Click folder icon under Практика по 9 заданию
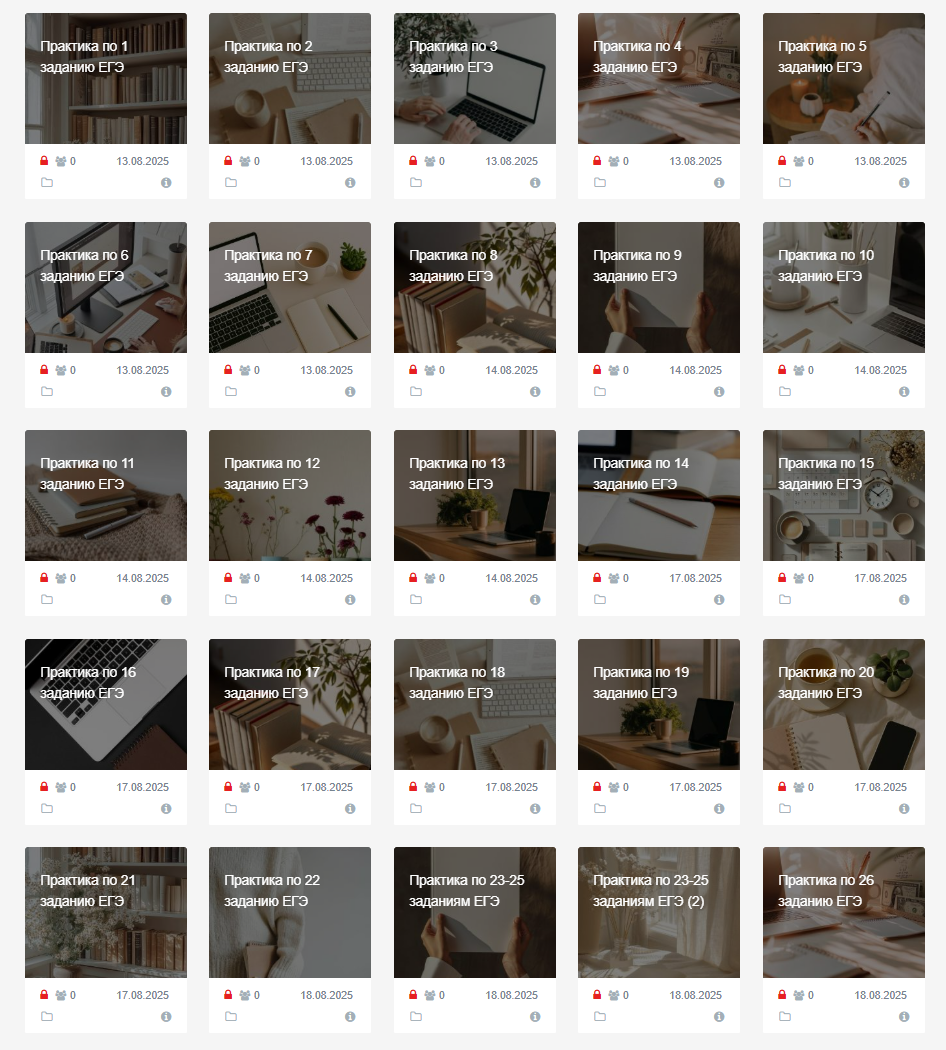The width and height of the screenshot is (946, 1050). pyautogui.click(x=600, y=391)
